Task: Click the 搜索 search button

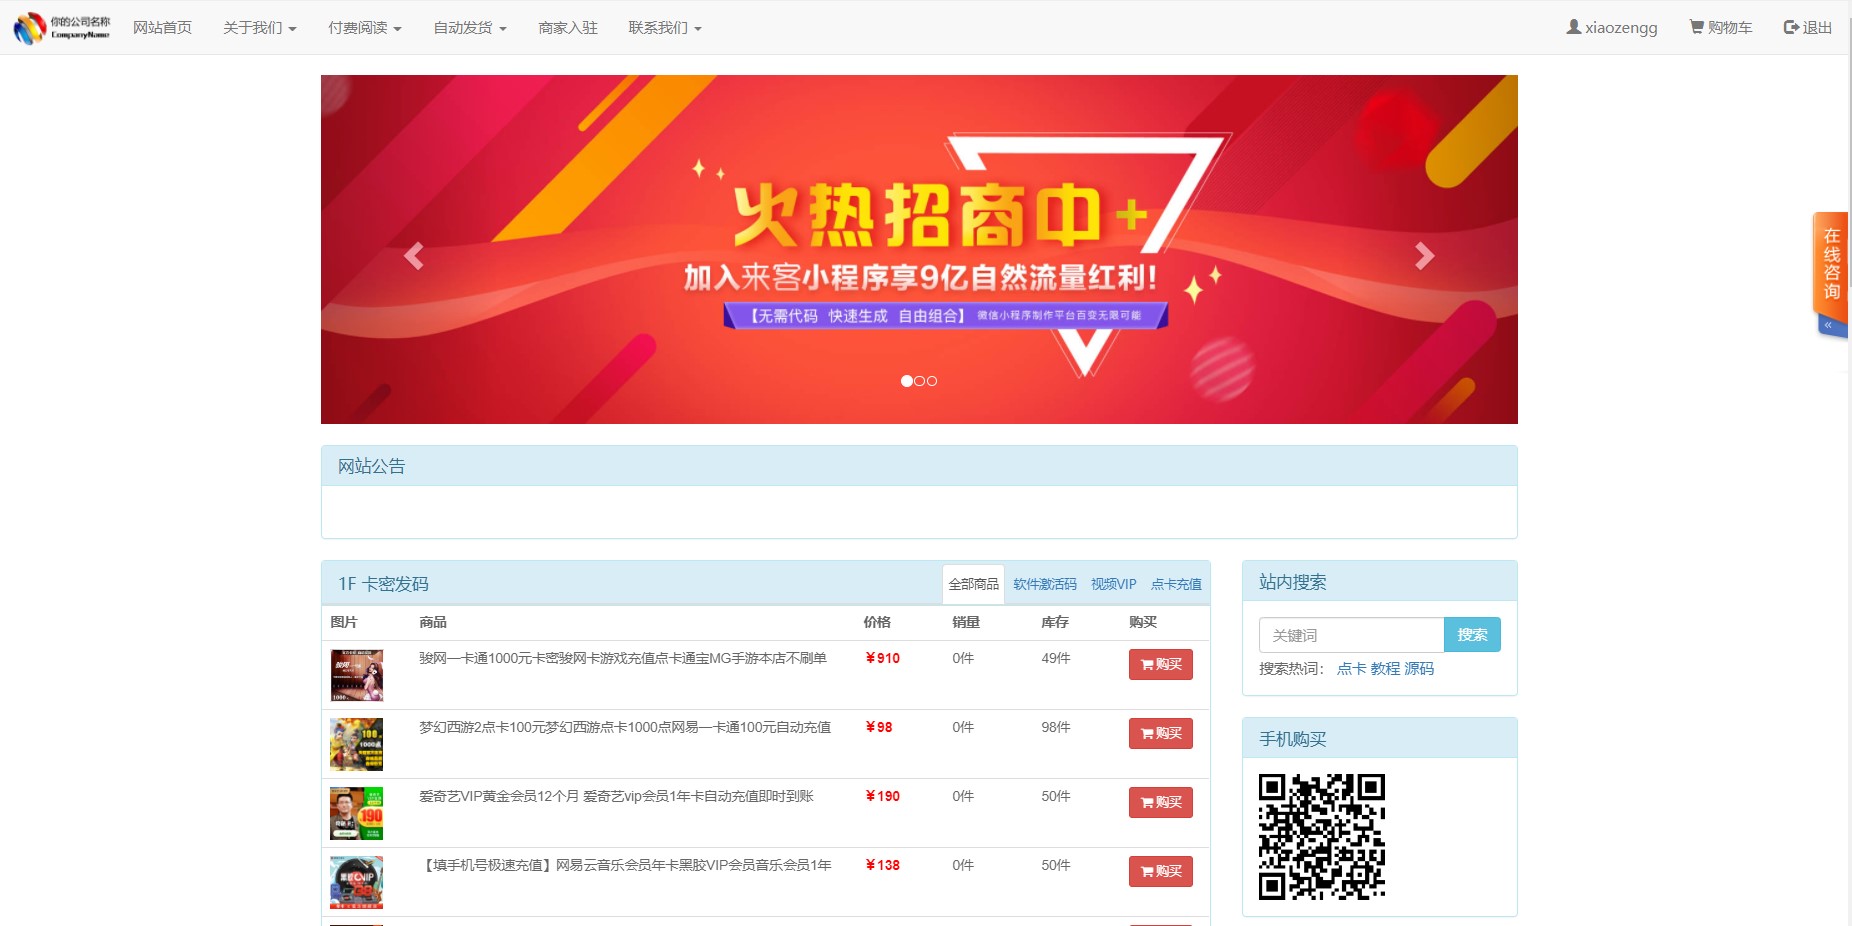Action: 1472,634
